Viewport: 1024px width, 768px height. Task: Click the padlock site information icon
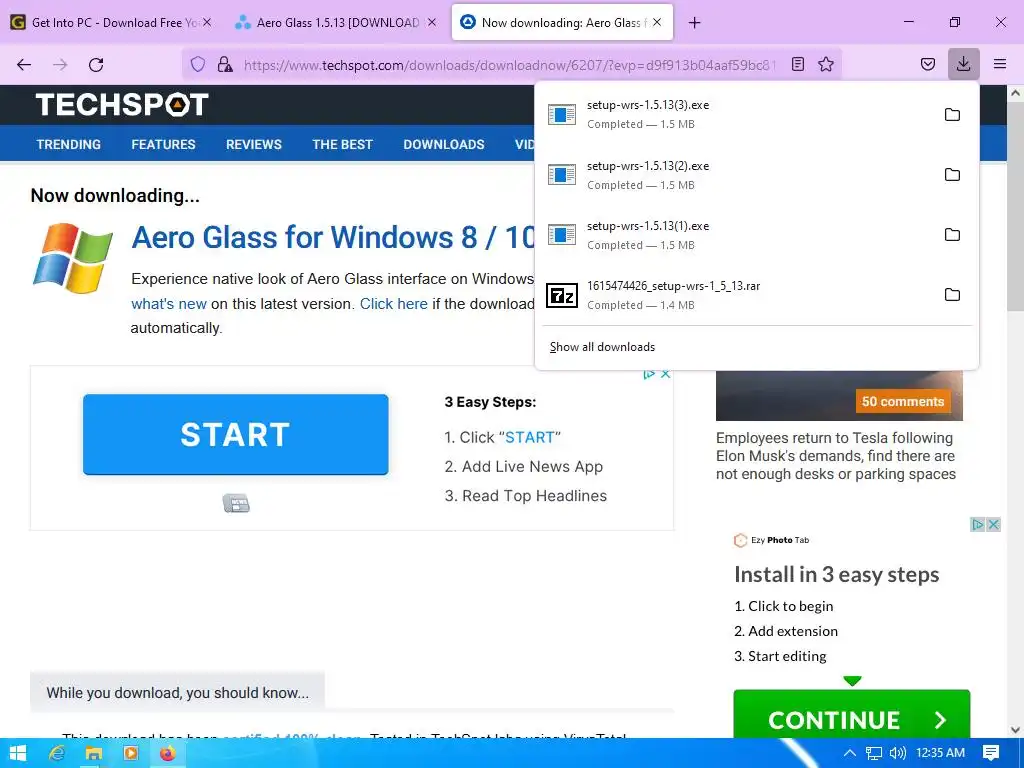click(225, 64)
